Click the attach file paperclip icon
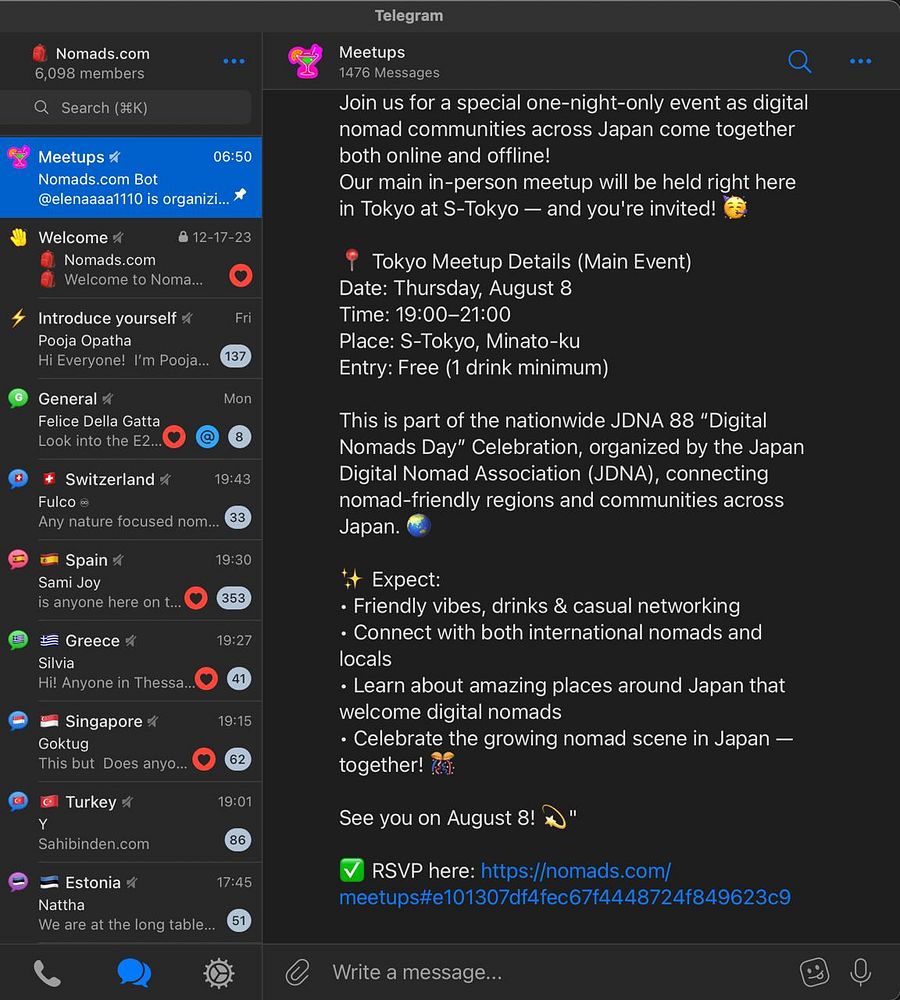Screen dimensions: 900x1000 click(297, 972)
